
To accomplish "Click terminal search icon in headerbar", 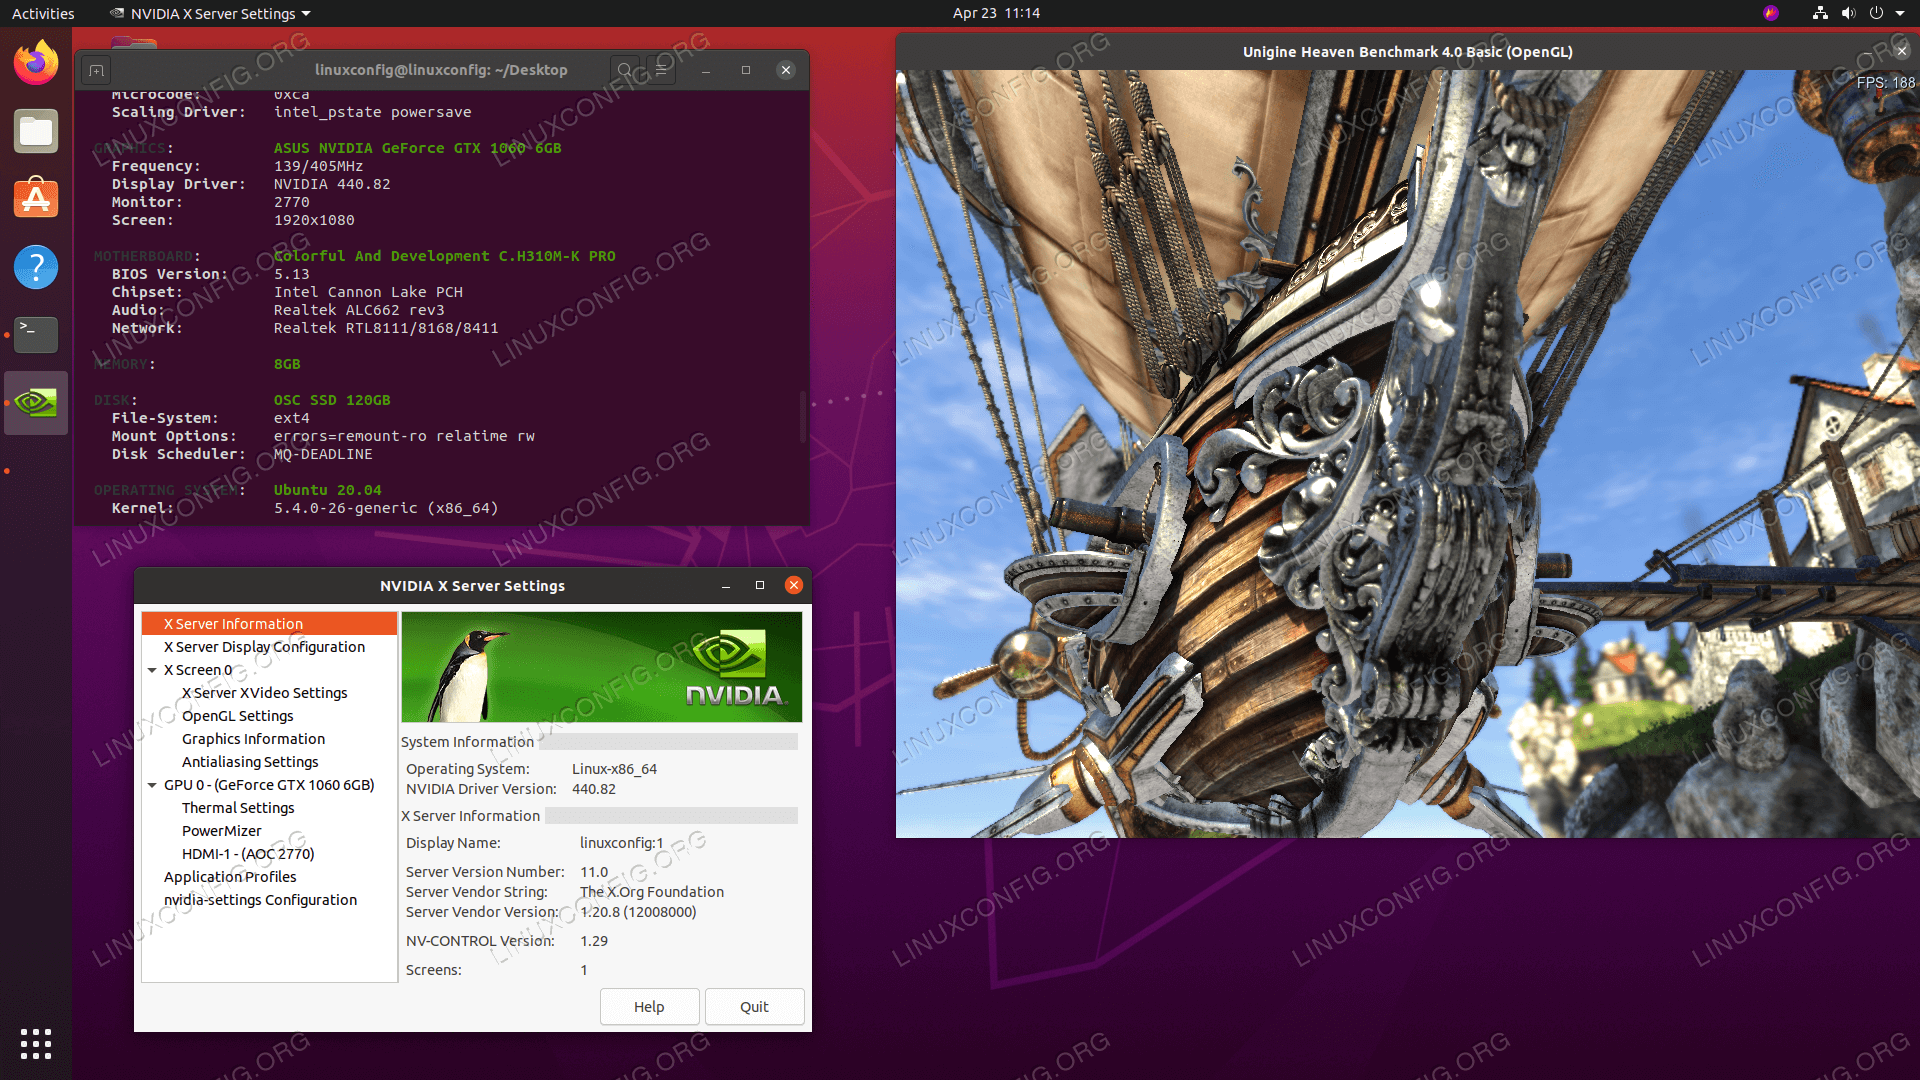I will coord(625,70).
